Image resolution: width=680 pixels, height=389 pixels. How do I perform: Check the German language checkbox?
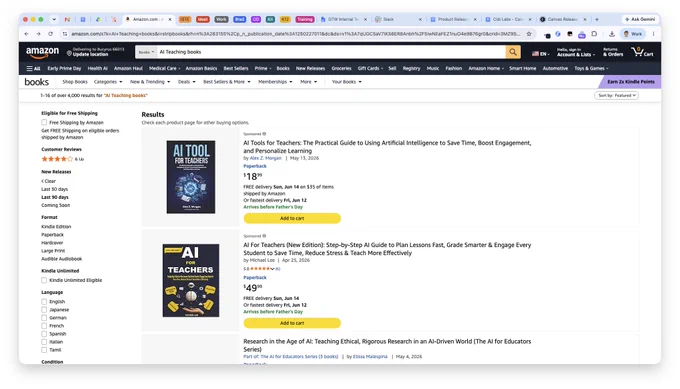[x=44, y=317]
